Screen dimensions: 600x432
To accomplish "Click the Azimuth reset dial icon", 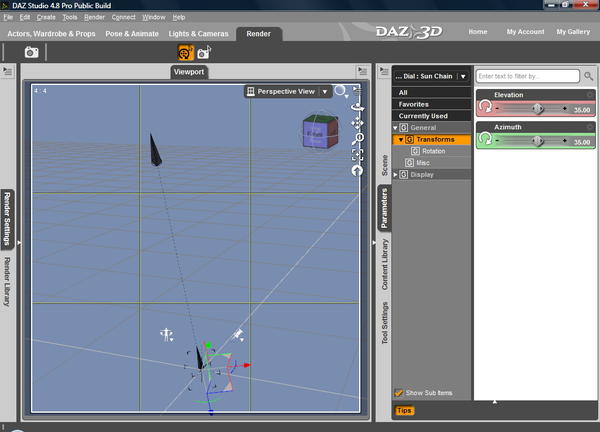I will coord(485,139).
